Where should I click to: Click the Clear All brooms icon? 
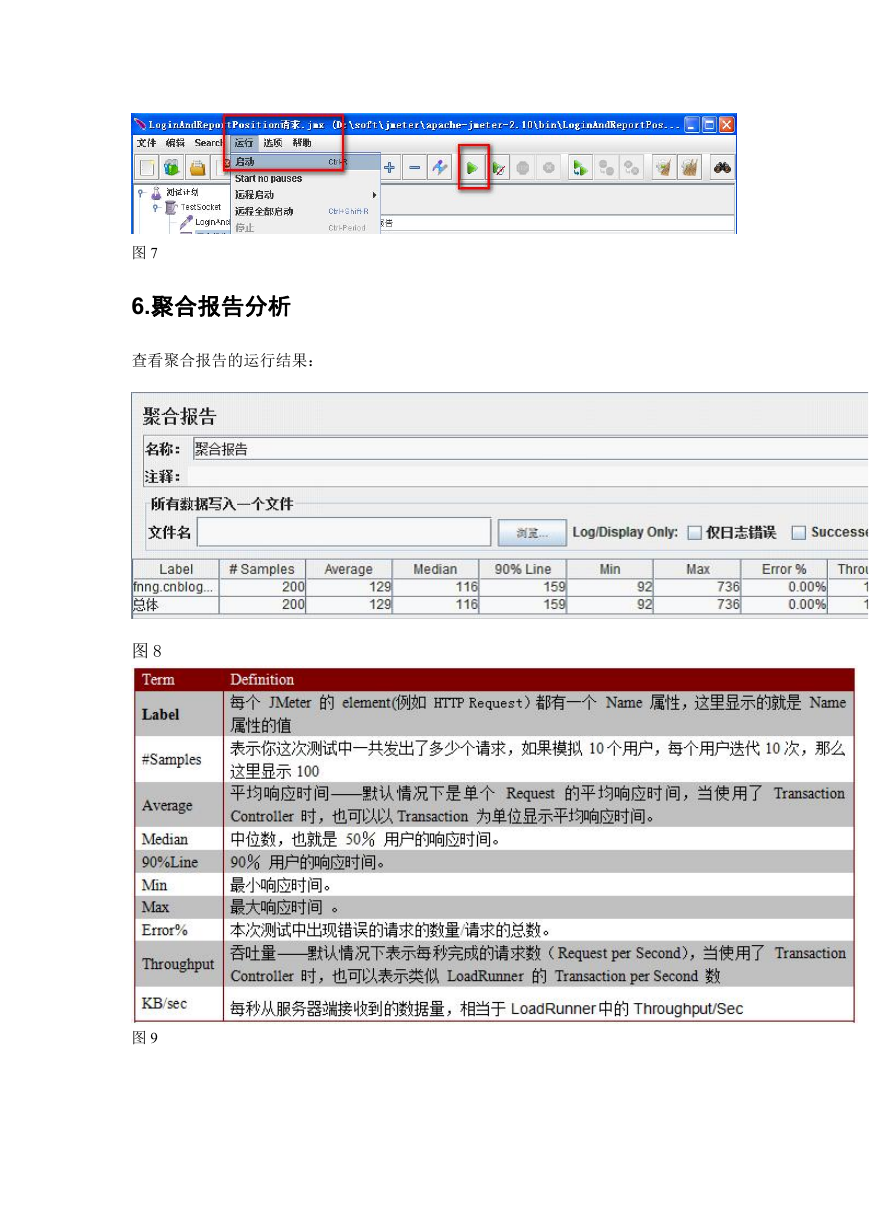point(691,168)
